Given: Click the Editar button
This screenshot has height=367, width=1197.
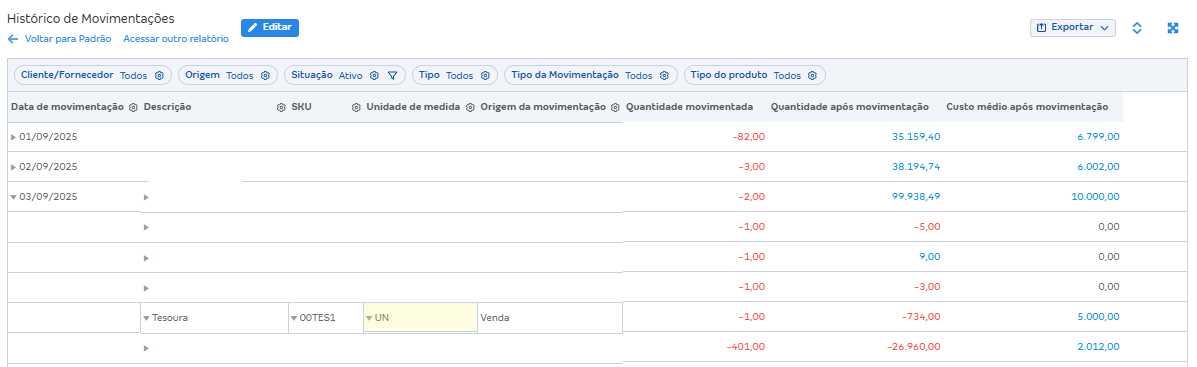Looking at the screenshot, I should coord(269,27).
